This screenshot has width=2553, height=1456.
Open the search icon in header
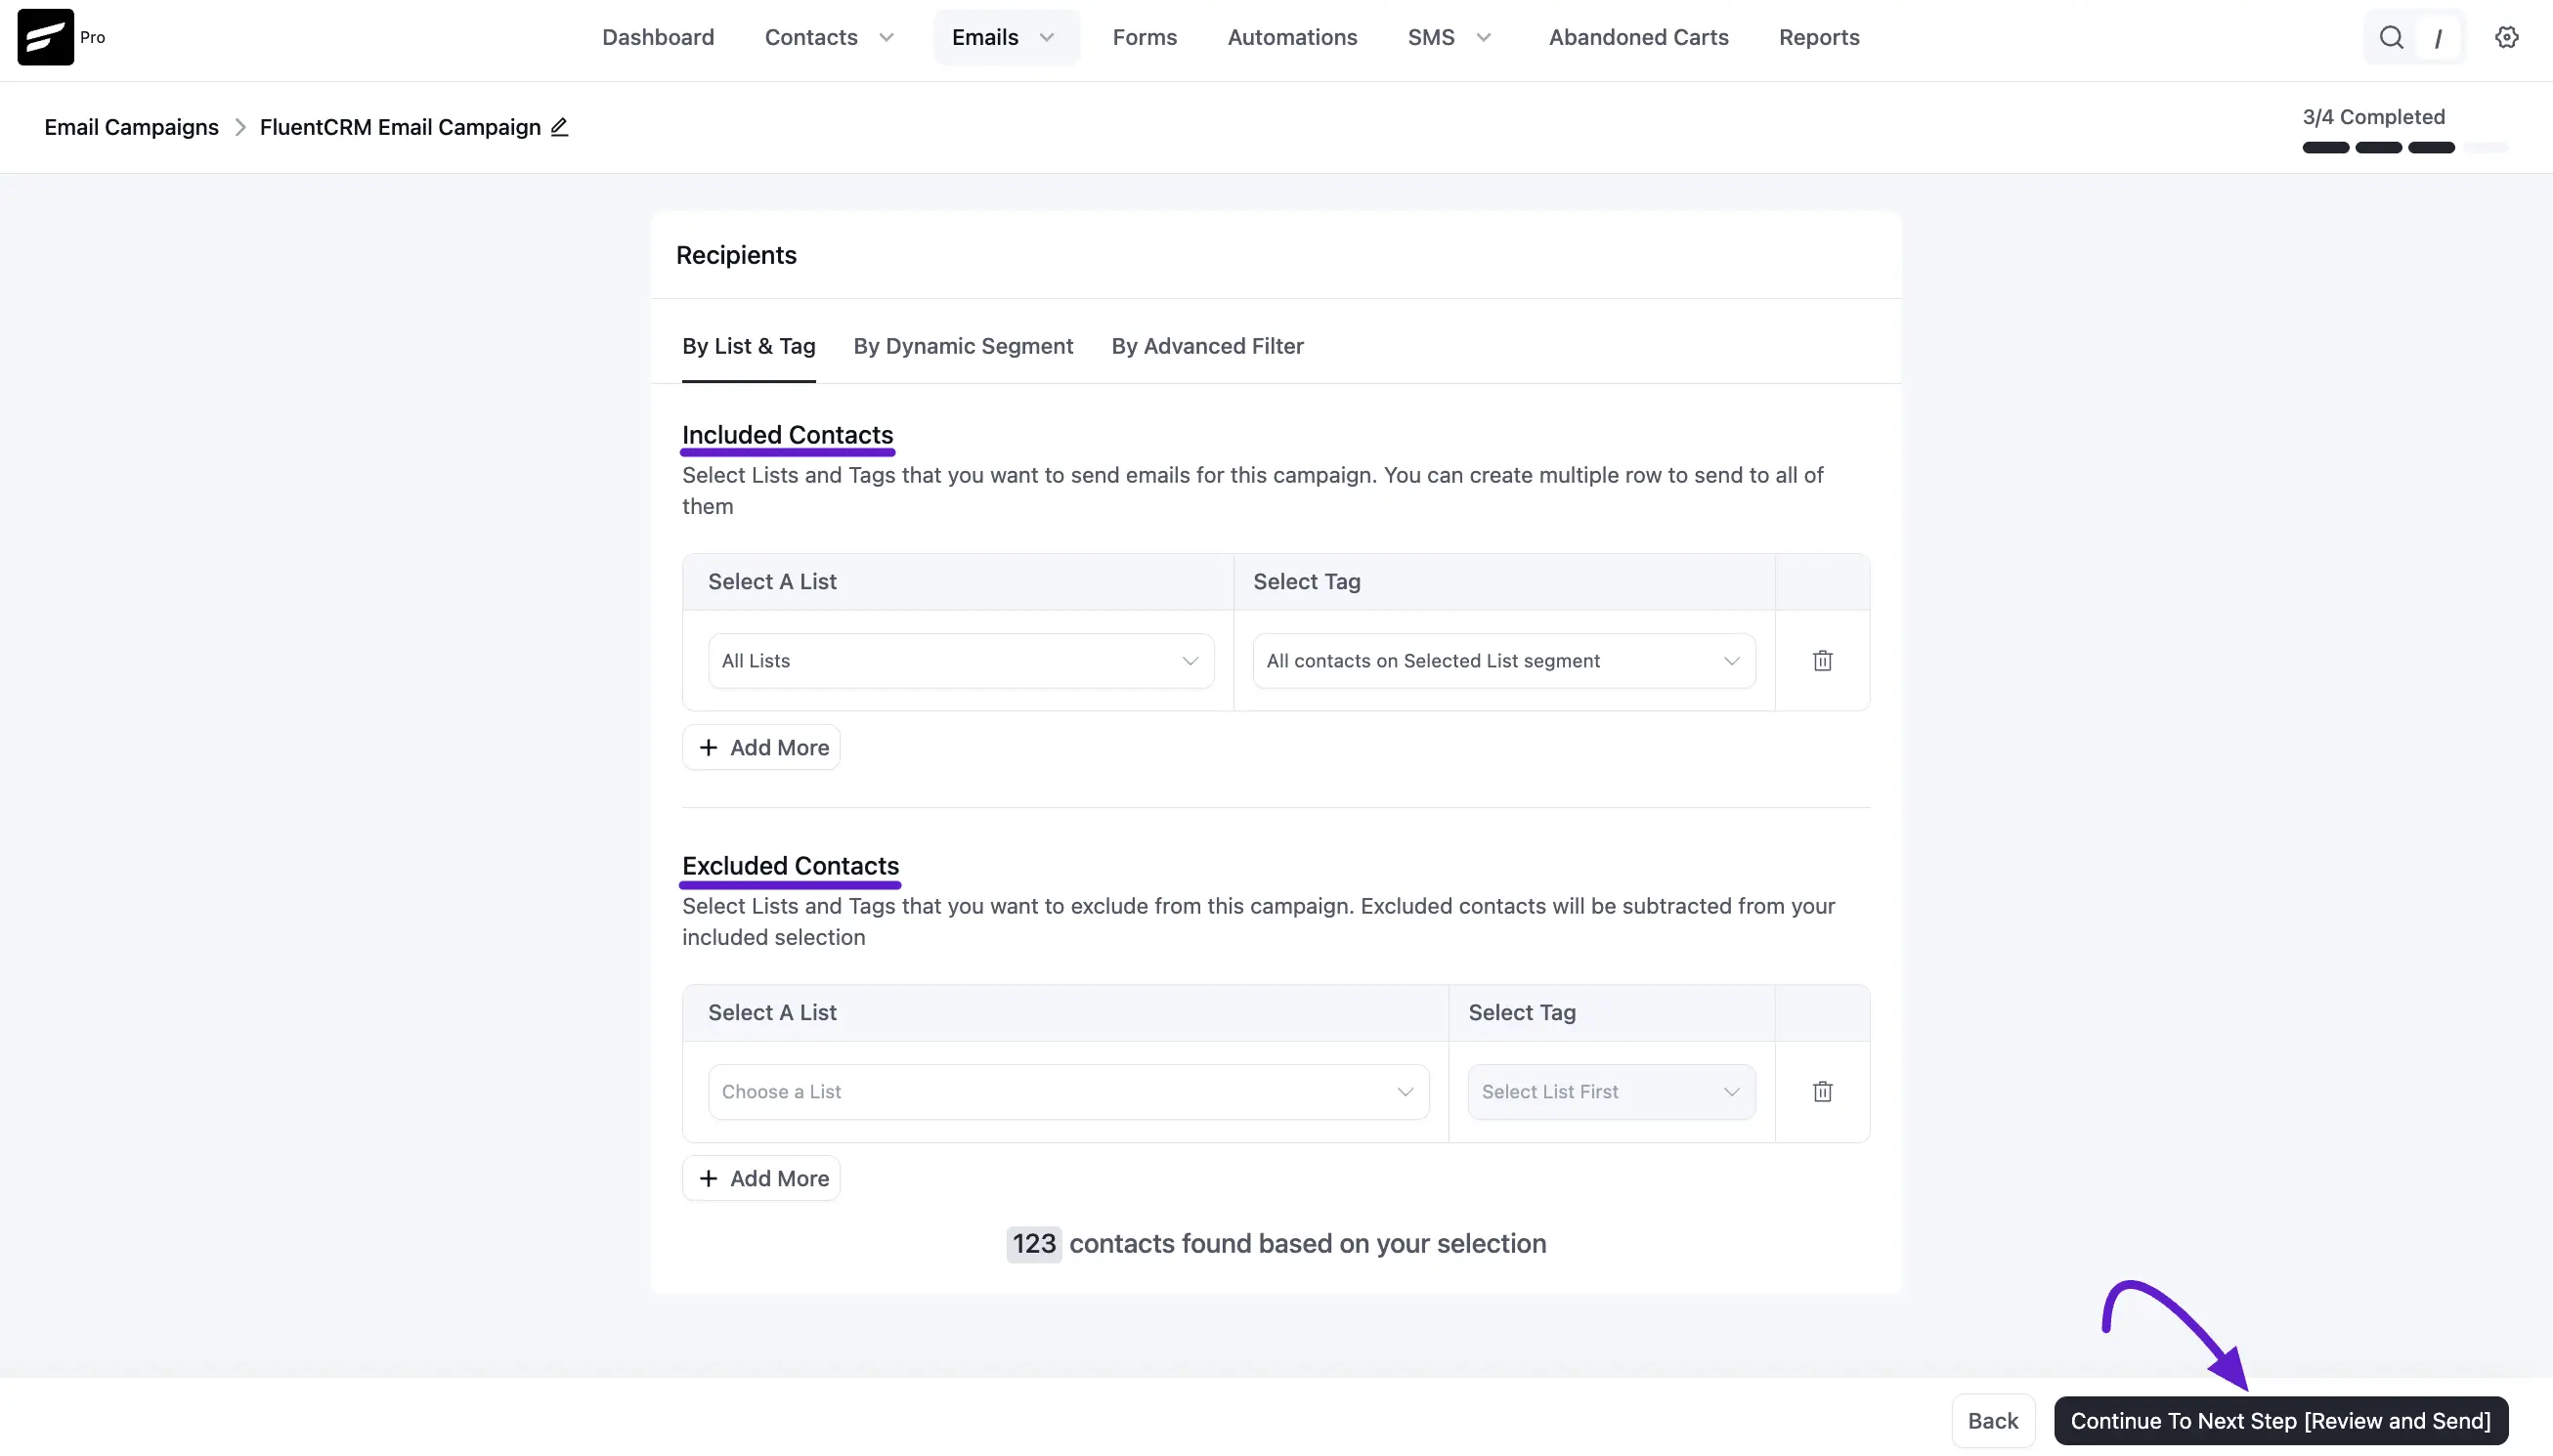(2390, 37)
